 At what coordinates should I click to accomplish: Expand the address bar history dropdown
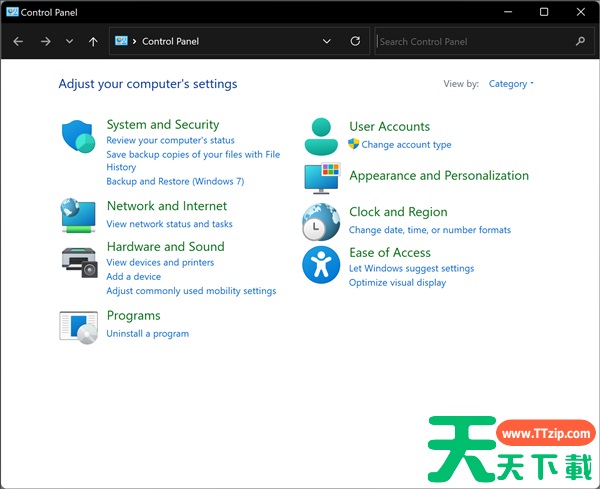[x=326, y=41]
